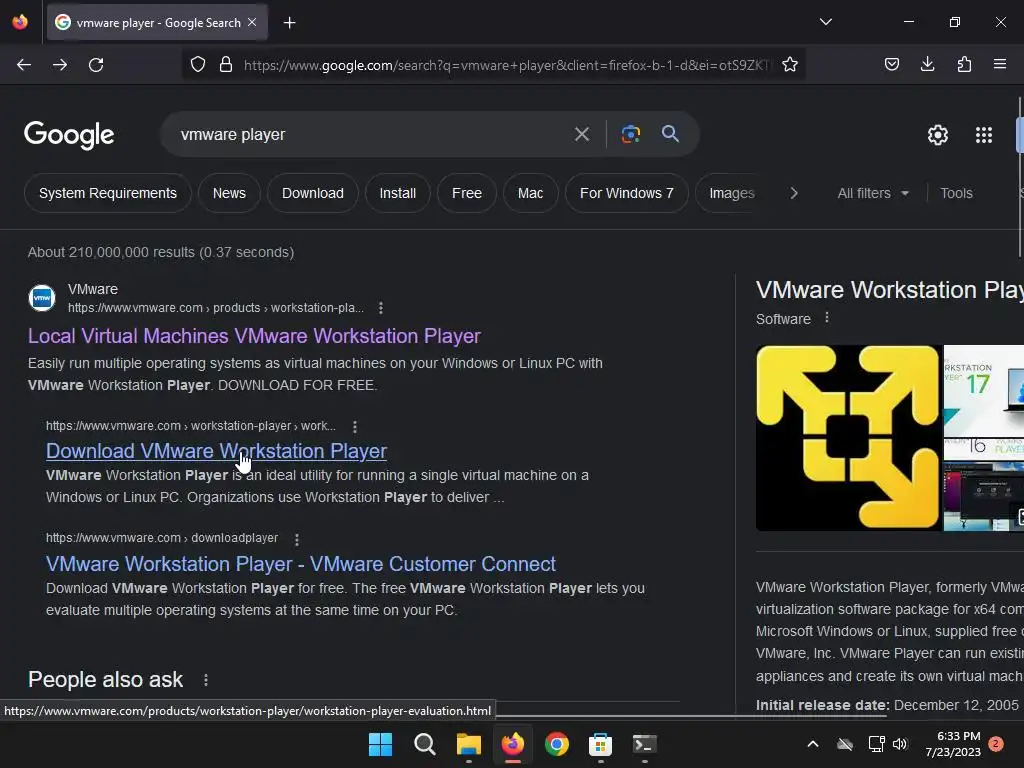
Task: Open the Firefox downloads panel
Action: (927, 64)
